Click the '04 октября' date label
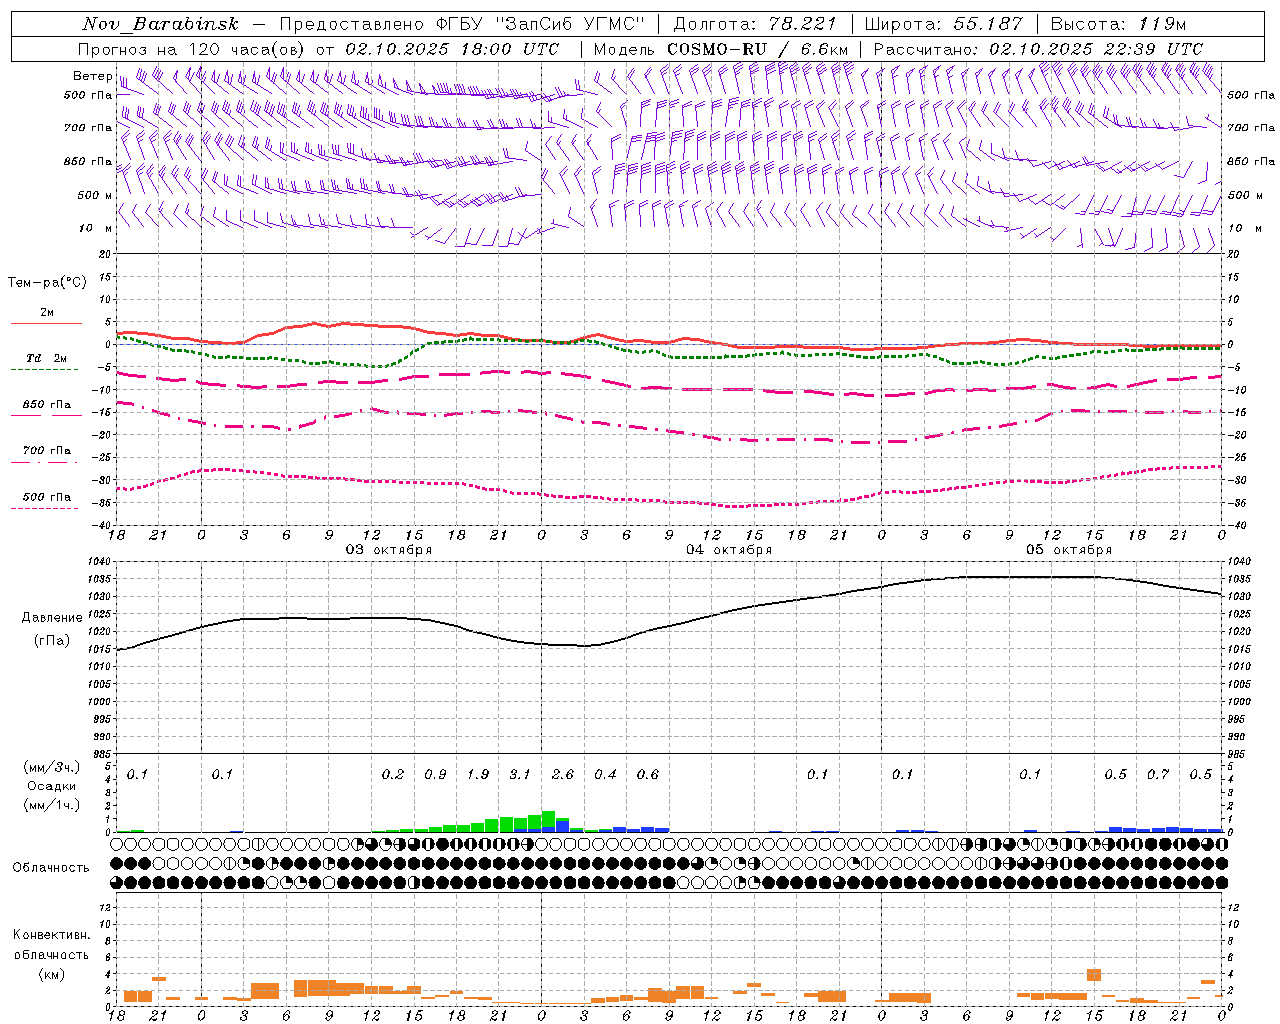 coord(729,549)
